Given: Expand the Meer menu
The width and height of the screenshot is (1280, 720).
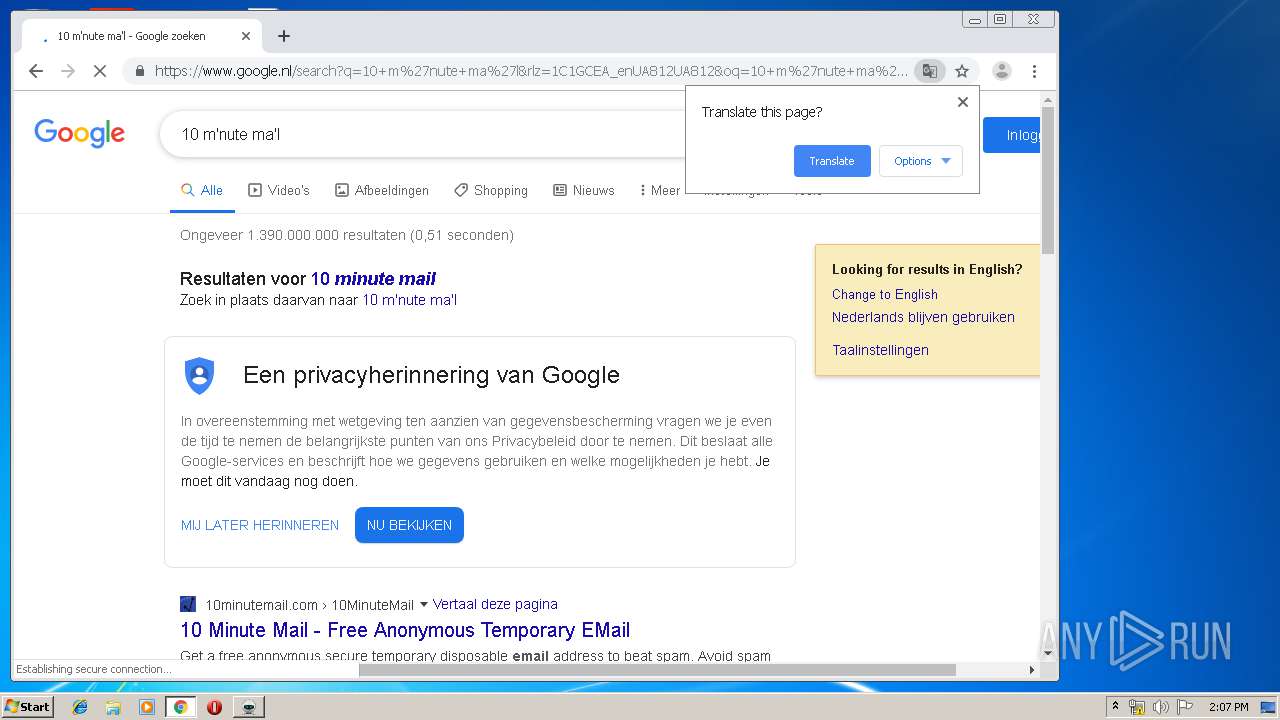Looking at the screenshot, I should pos(659,190).
